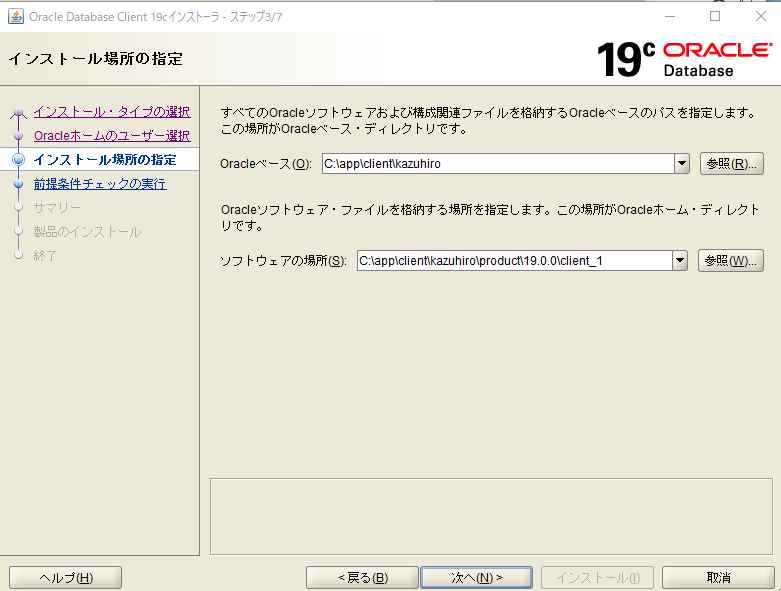Click the step bullet beside インストール・タイプの選択

click(17, 112)
